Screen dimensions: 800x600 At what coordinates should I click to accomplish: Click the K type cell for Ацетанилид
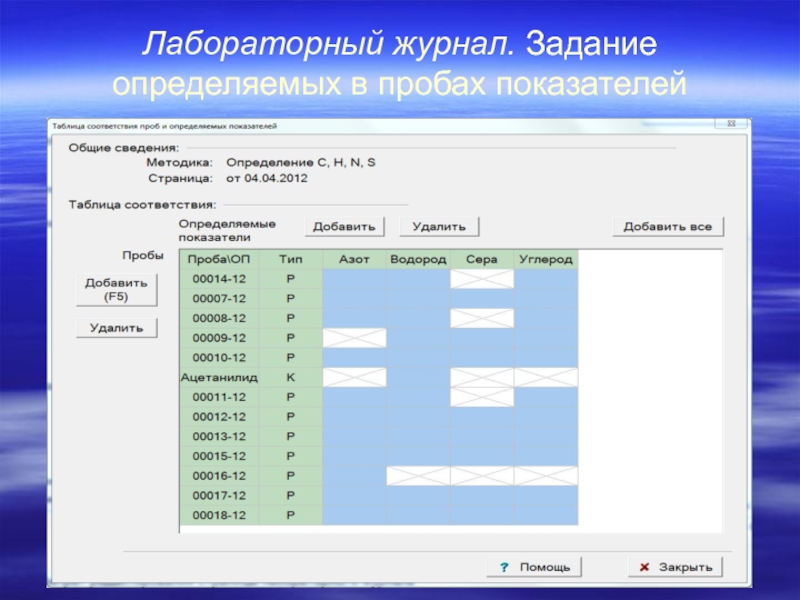point(290,378)
